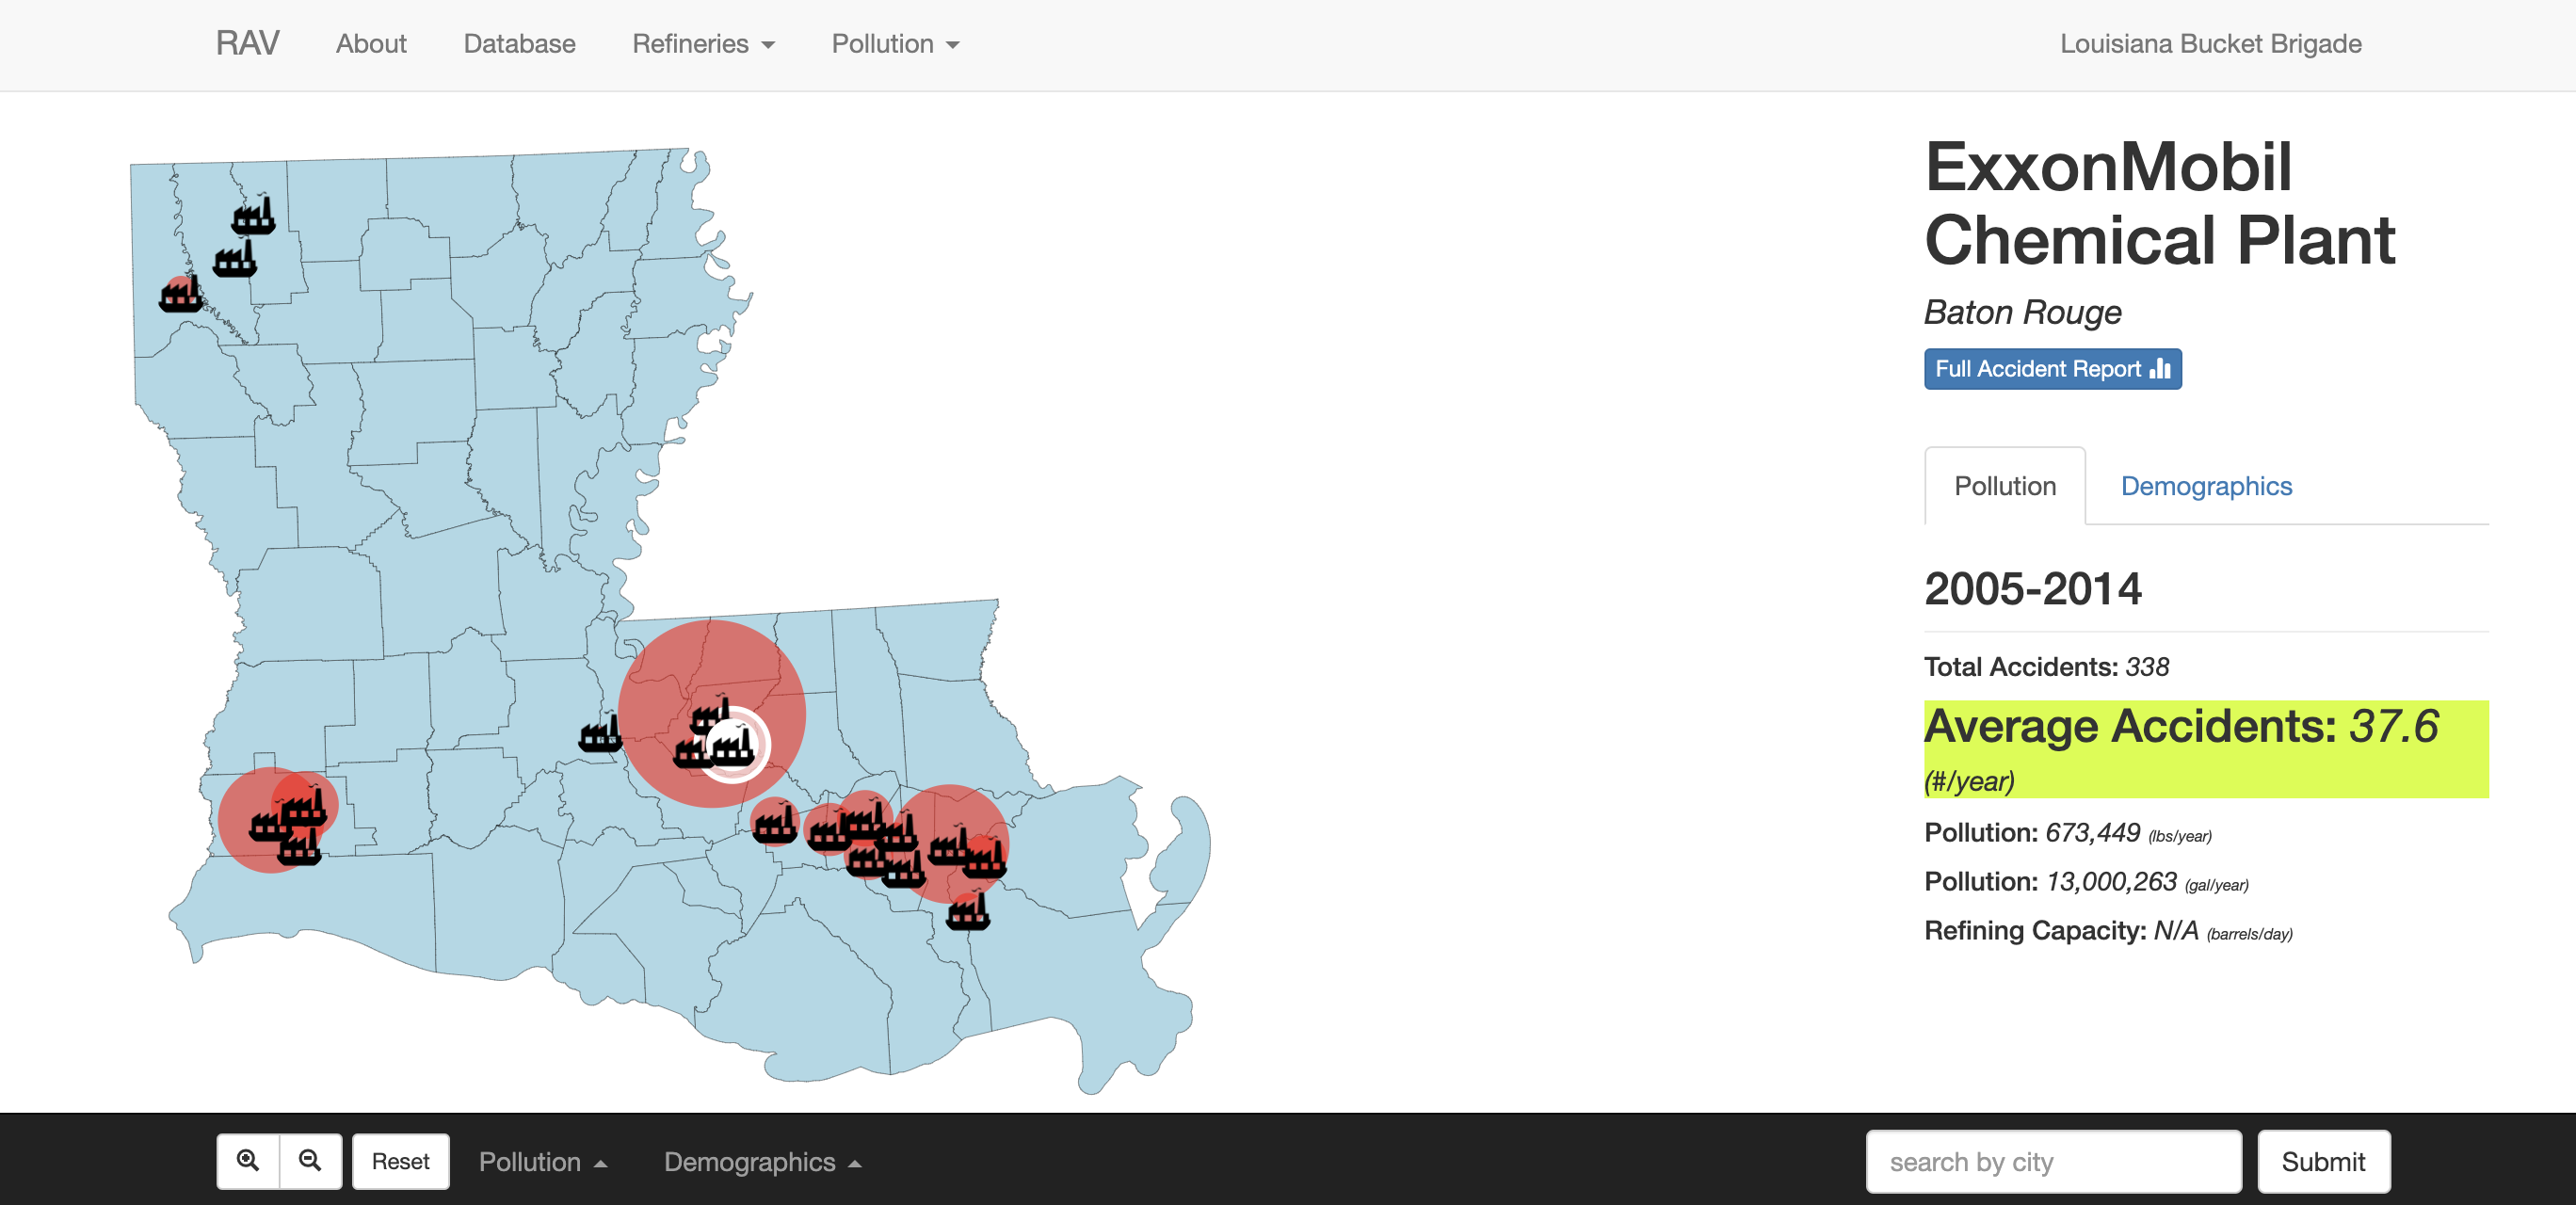
Task: Click the zoom-in magnifier icon on toolbar
Action: [x=250, y=1164]
